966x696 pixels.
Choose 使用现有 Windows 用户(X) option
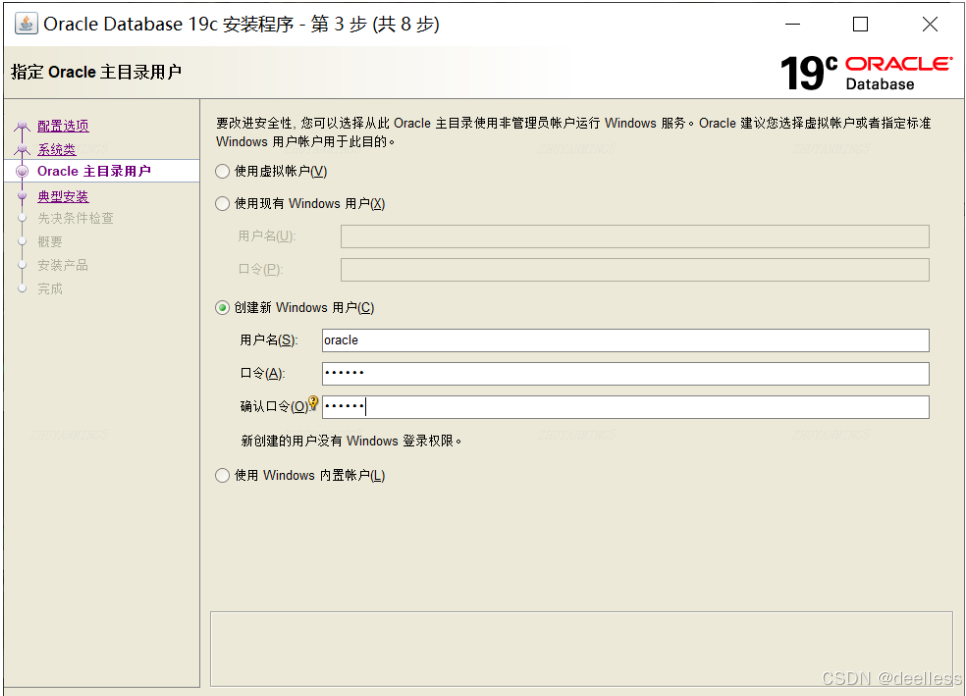click(222, 203)
